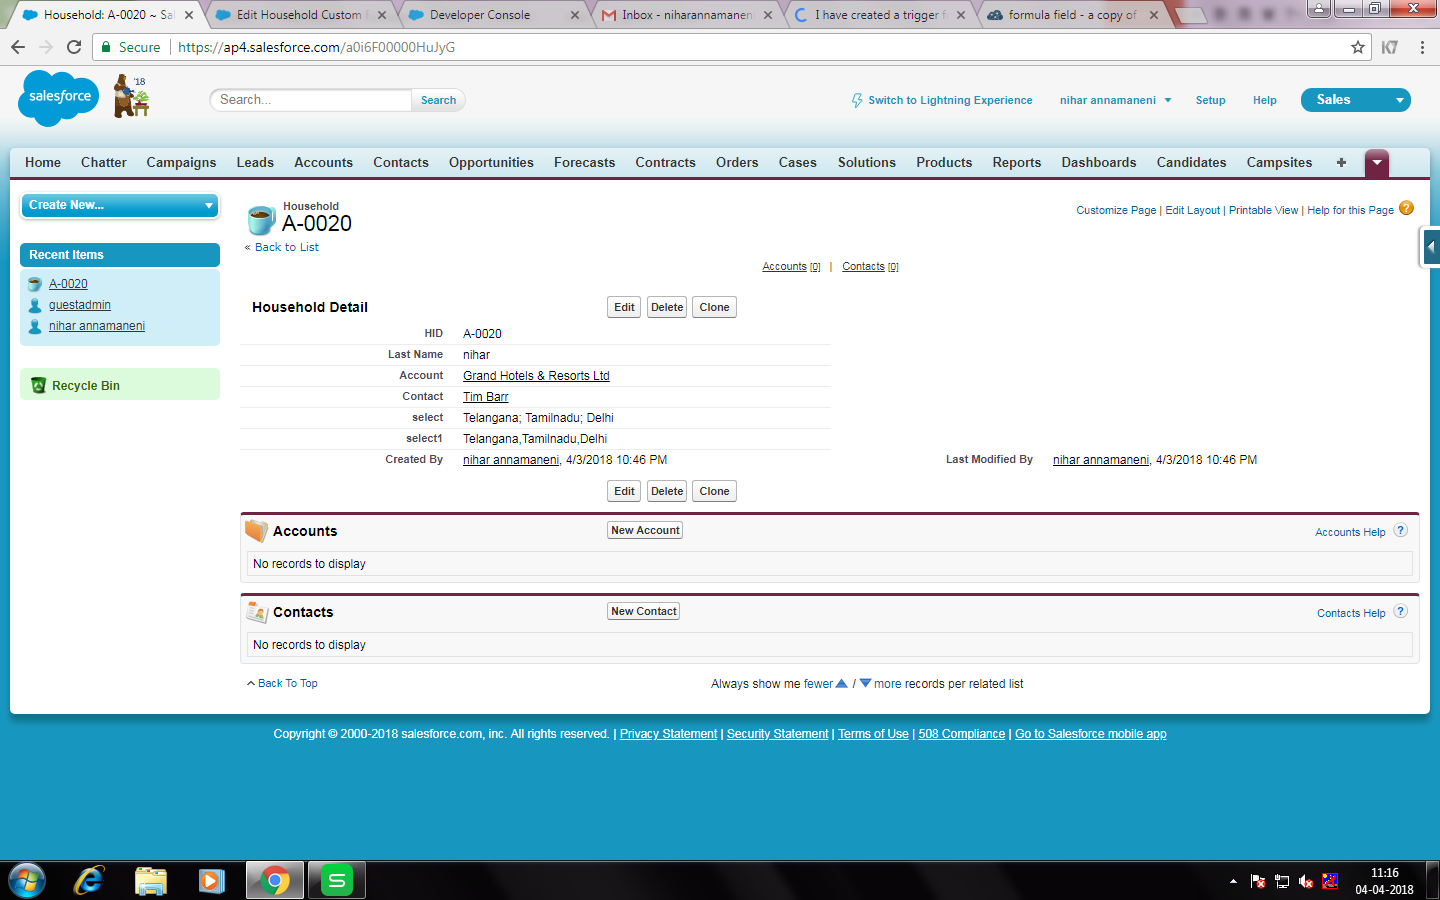Expand the nihar annamaneni user menu
The image size is (1440, 900).
click(x=1167, y=100)
